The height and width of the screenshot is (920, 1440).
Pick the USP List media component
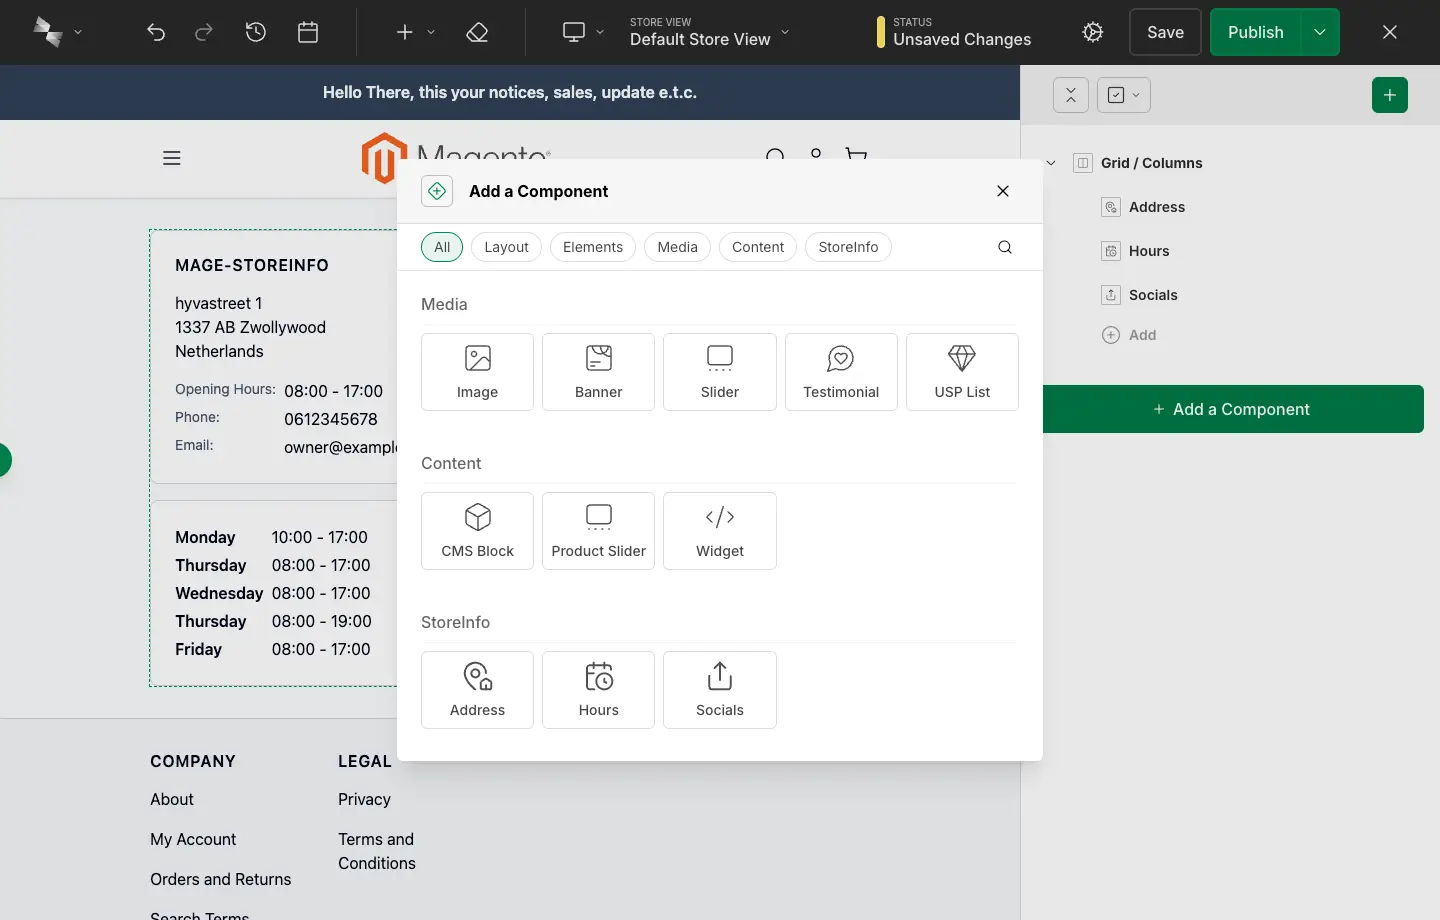pyautogui.click(x=961, y=371)
